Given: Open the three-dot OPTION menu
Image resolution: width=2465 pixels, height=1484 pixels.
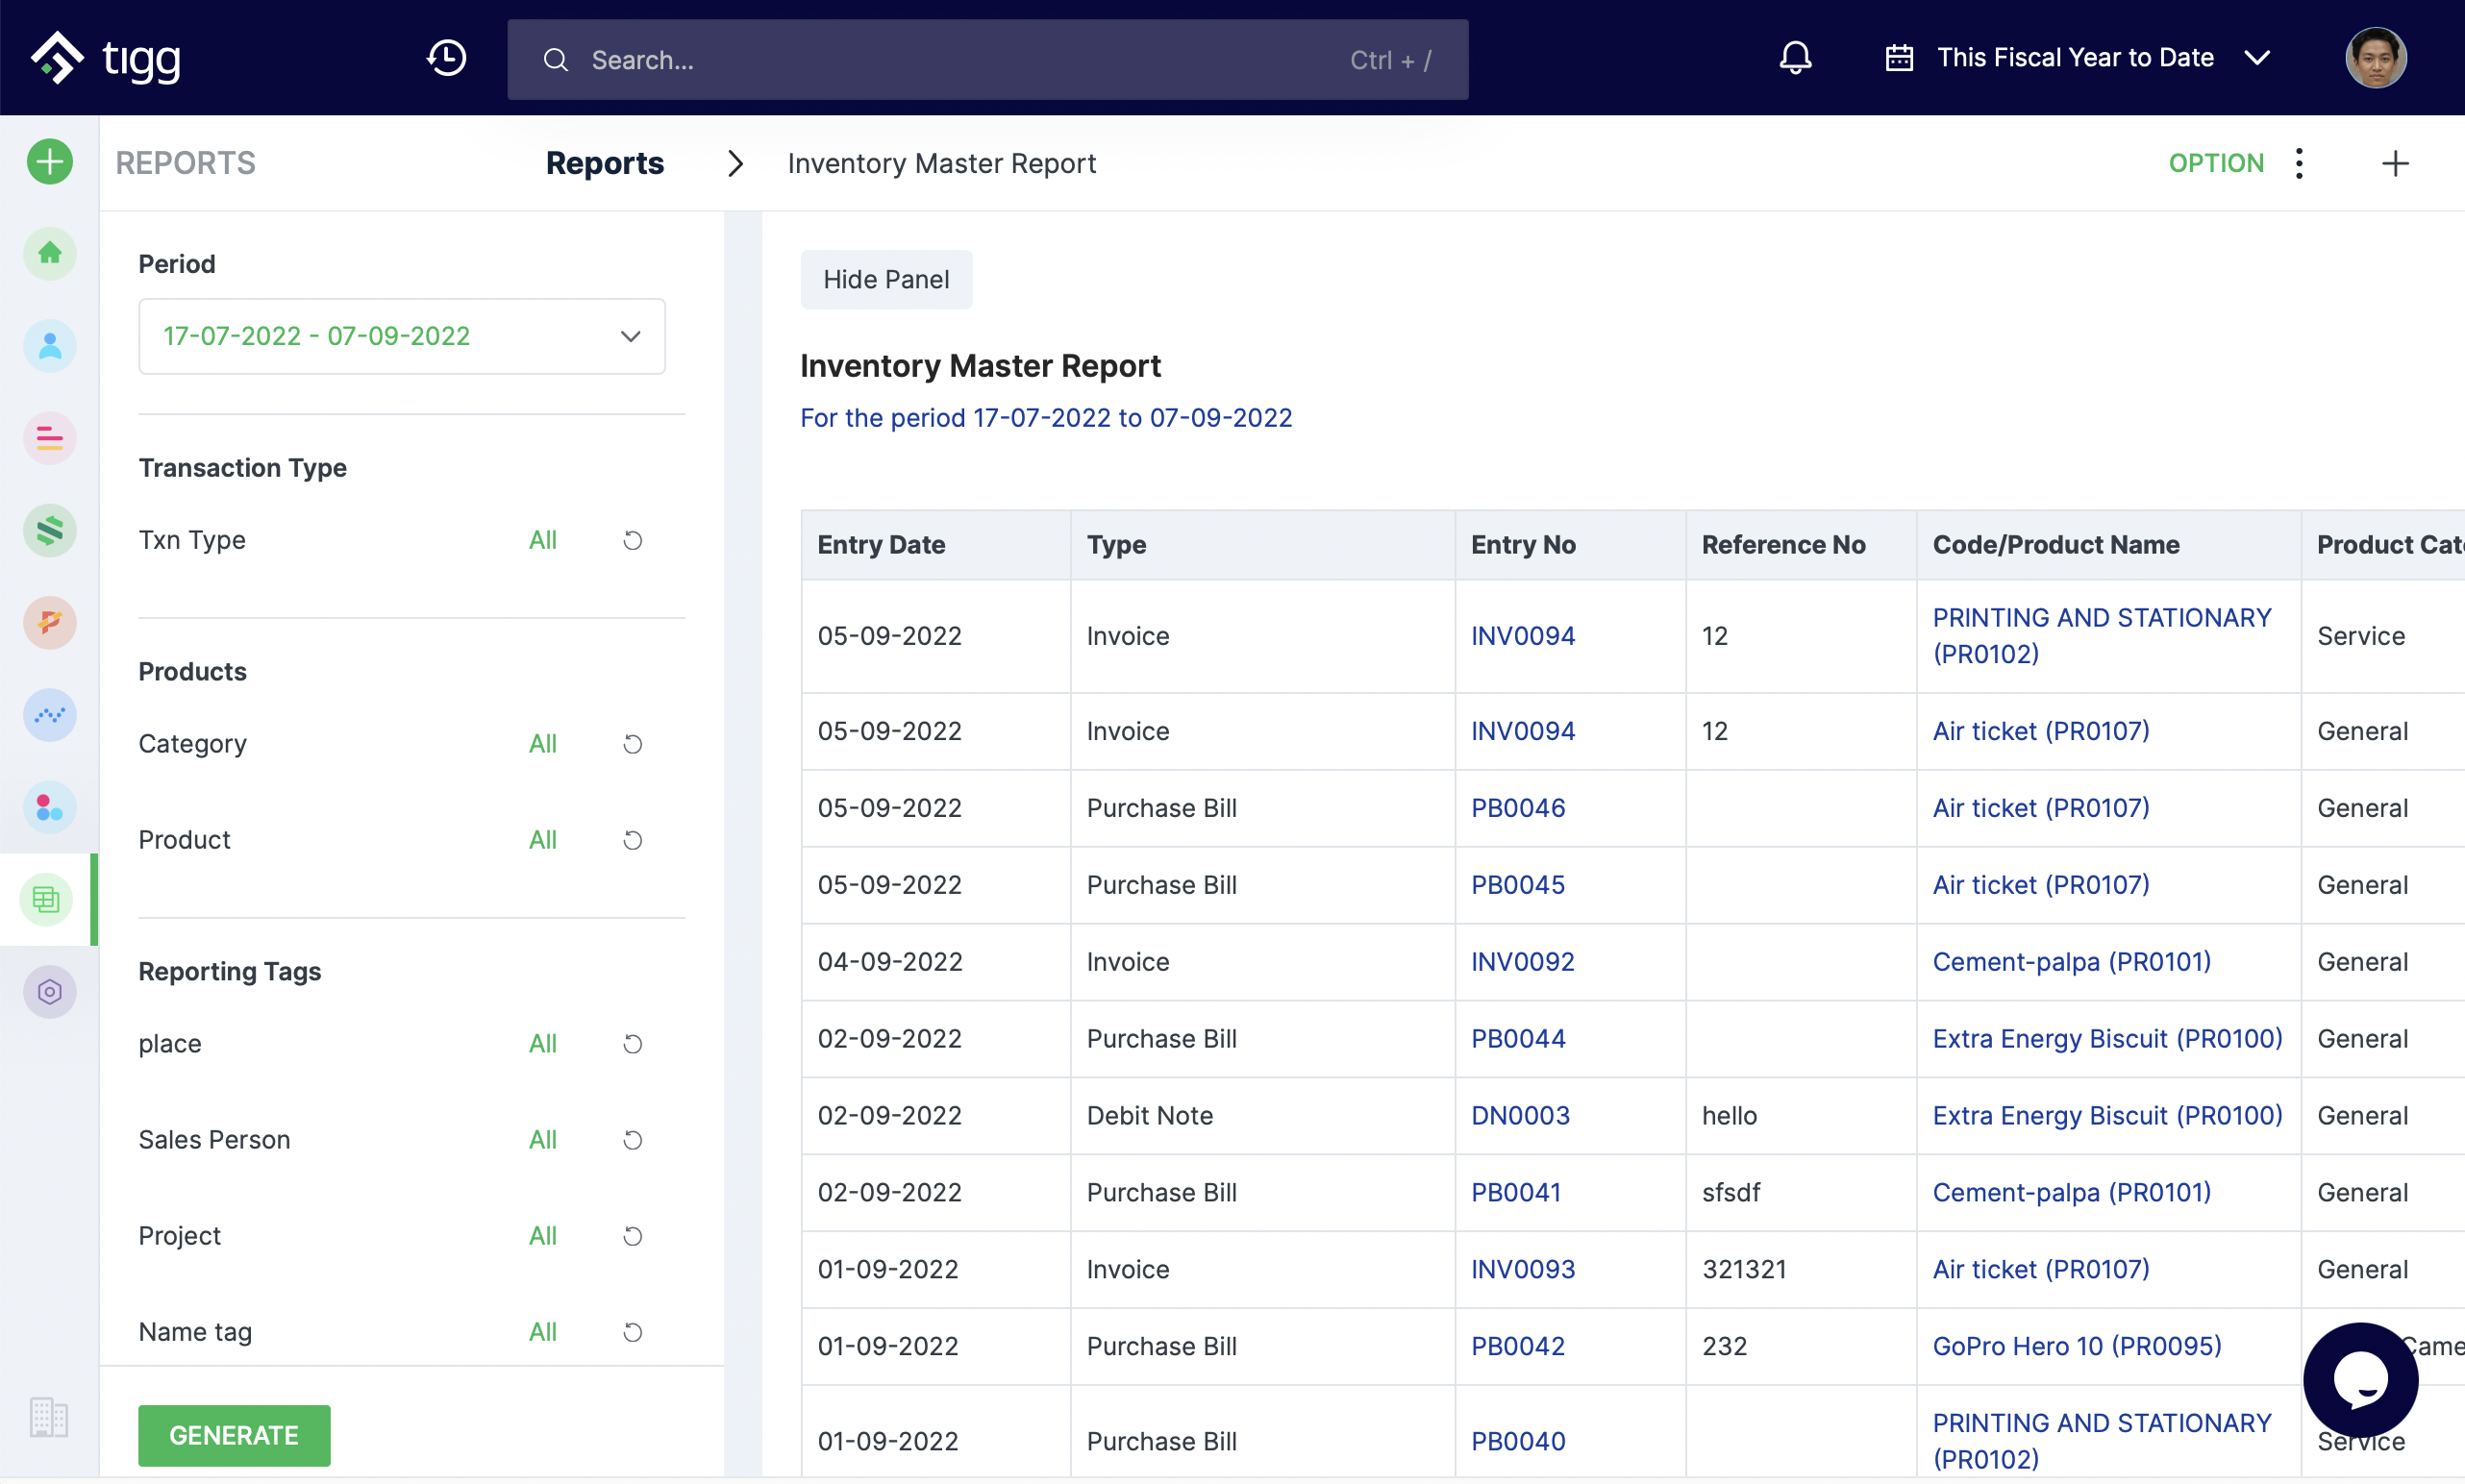Looking at the screenshot, I should tap(2299, 163).
